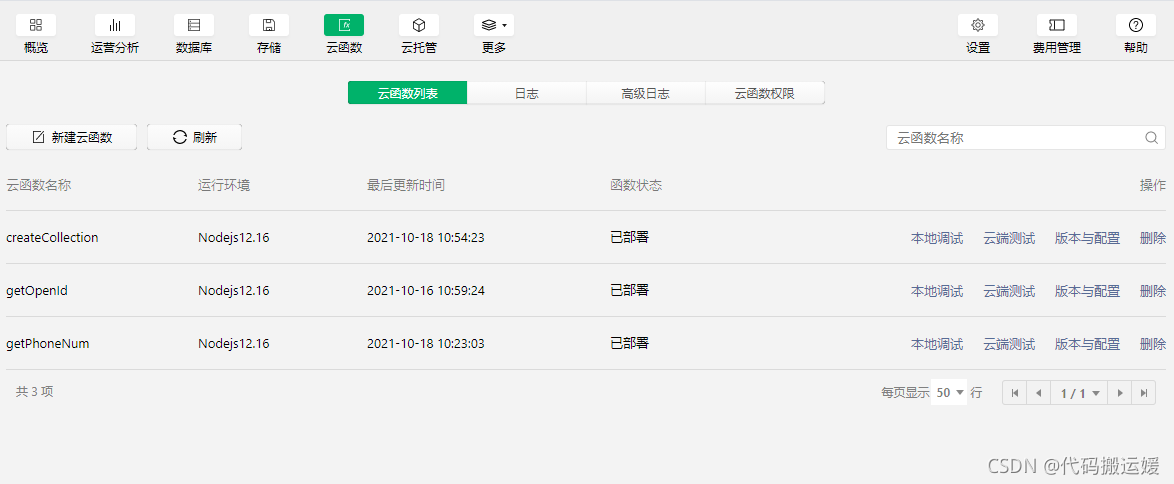Go to the last page
Viewport: 1174px width, 484px height.
pos(1143,393)
